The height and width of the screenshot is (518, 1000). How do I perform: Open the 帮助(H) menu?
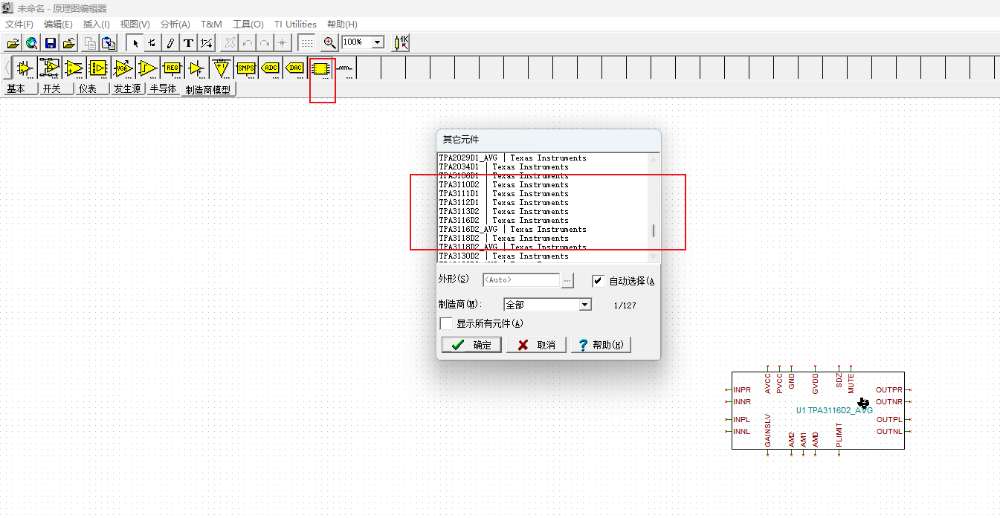pyautogui.click(x=342, y=24)
